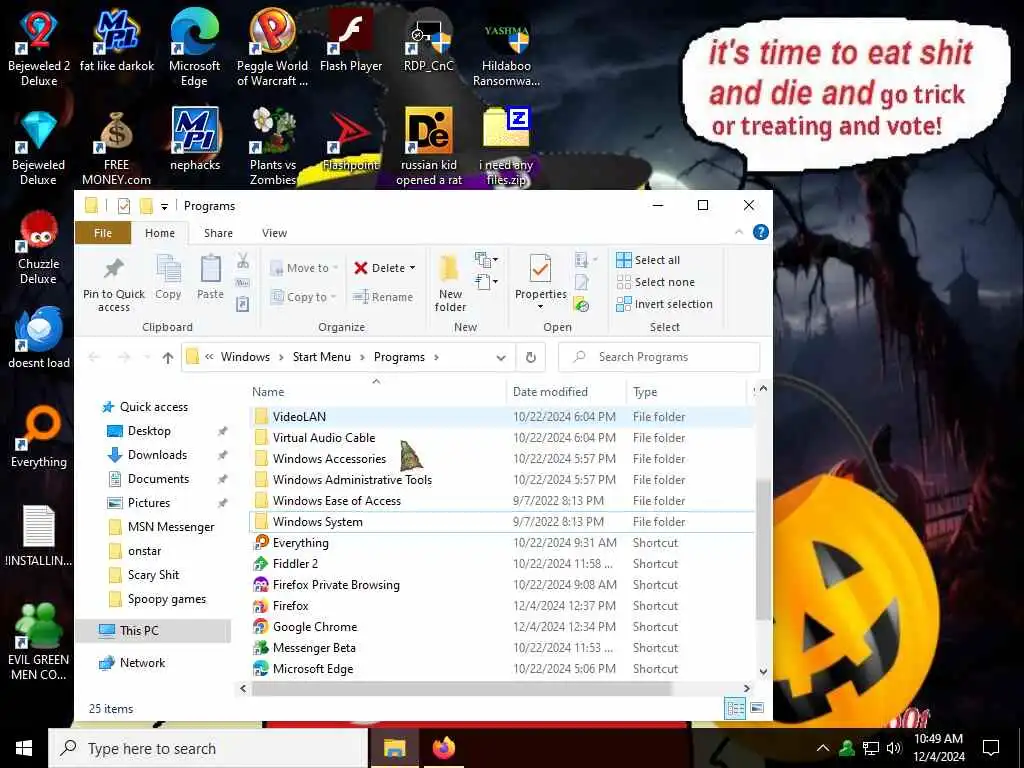Screen dimensions: 1024x768
Task: Open Network in navigation pane
Action: tap(142, 663)
